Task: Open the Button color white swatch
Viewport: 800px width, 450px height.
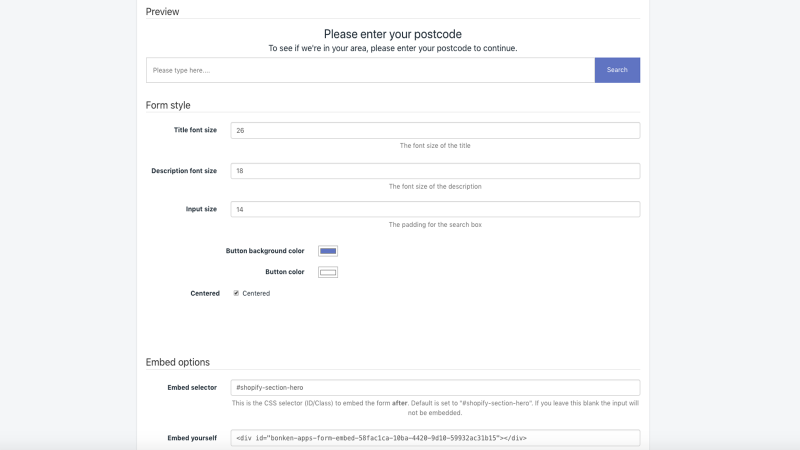Action: (x=328, y=272)
